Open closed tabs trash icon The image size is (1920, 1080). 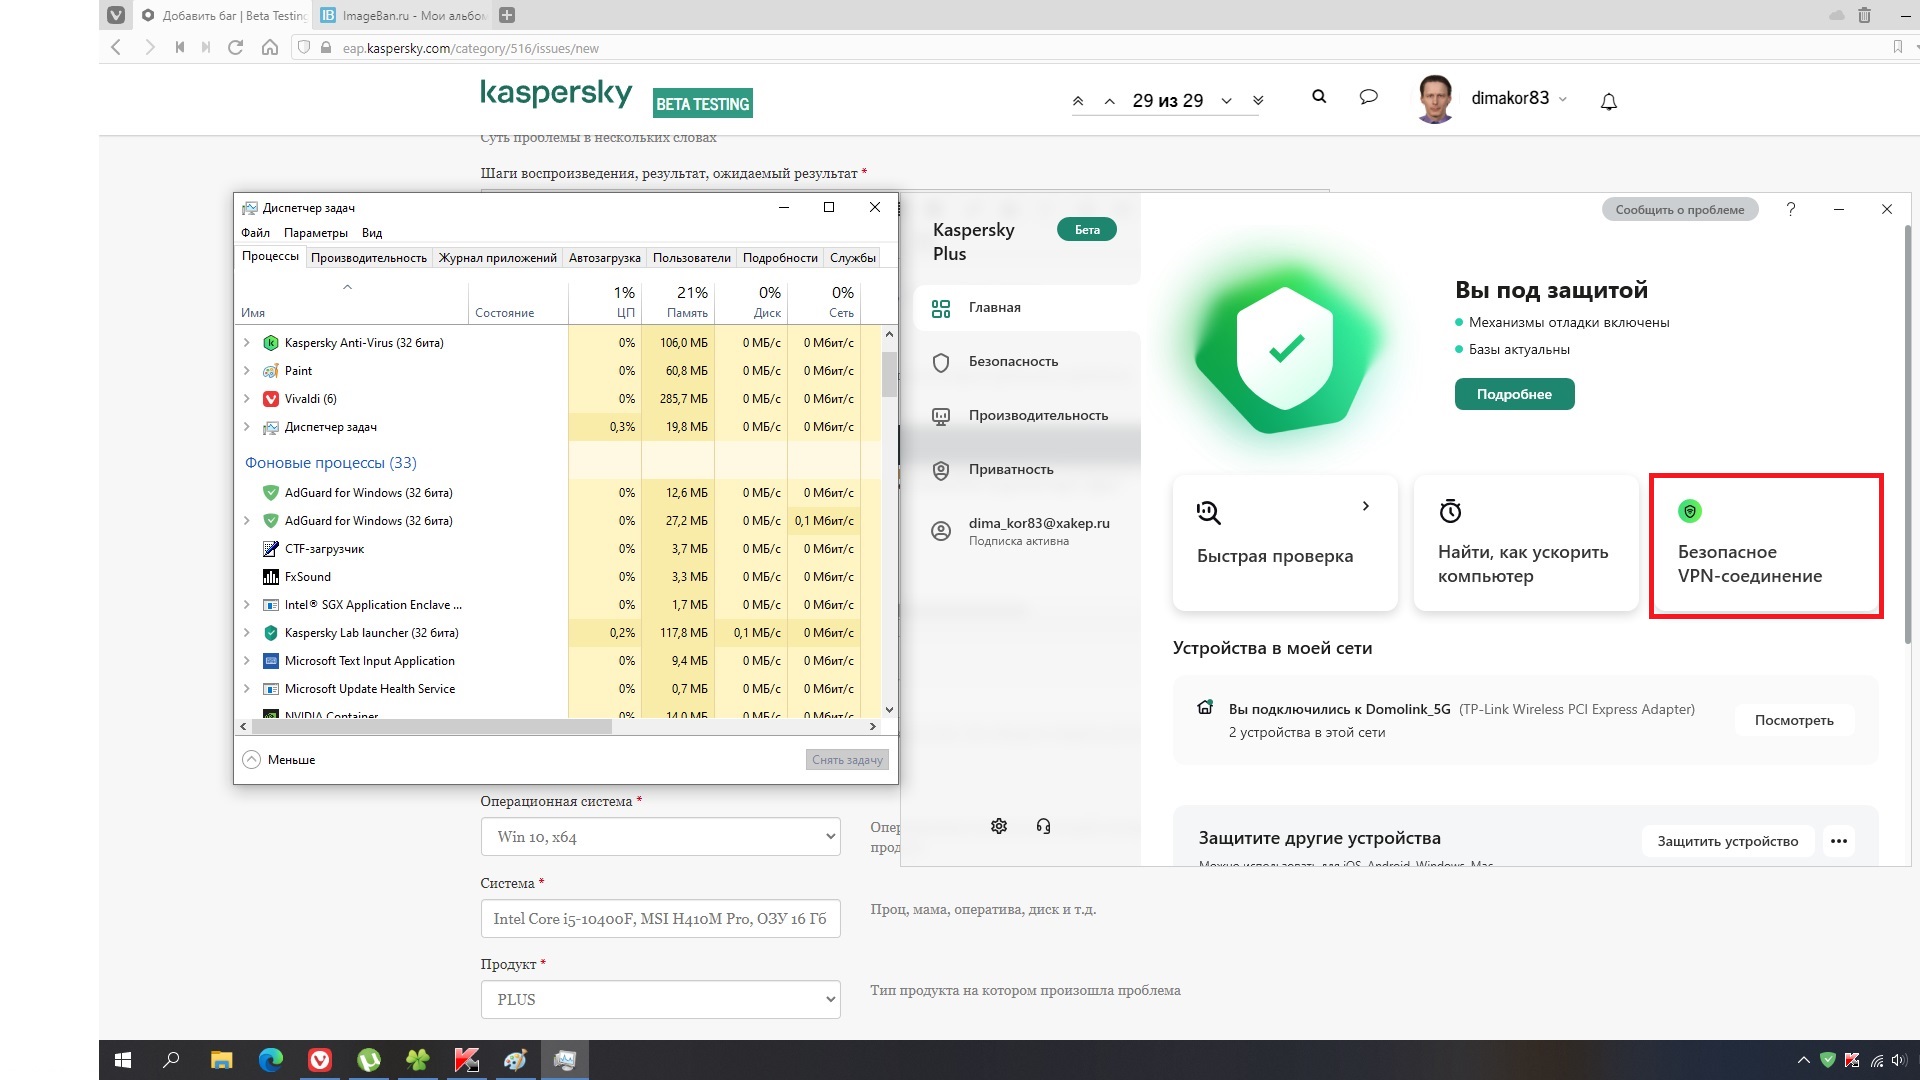coord(1864,15)
